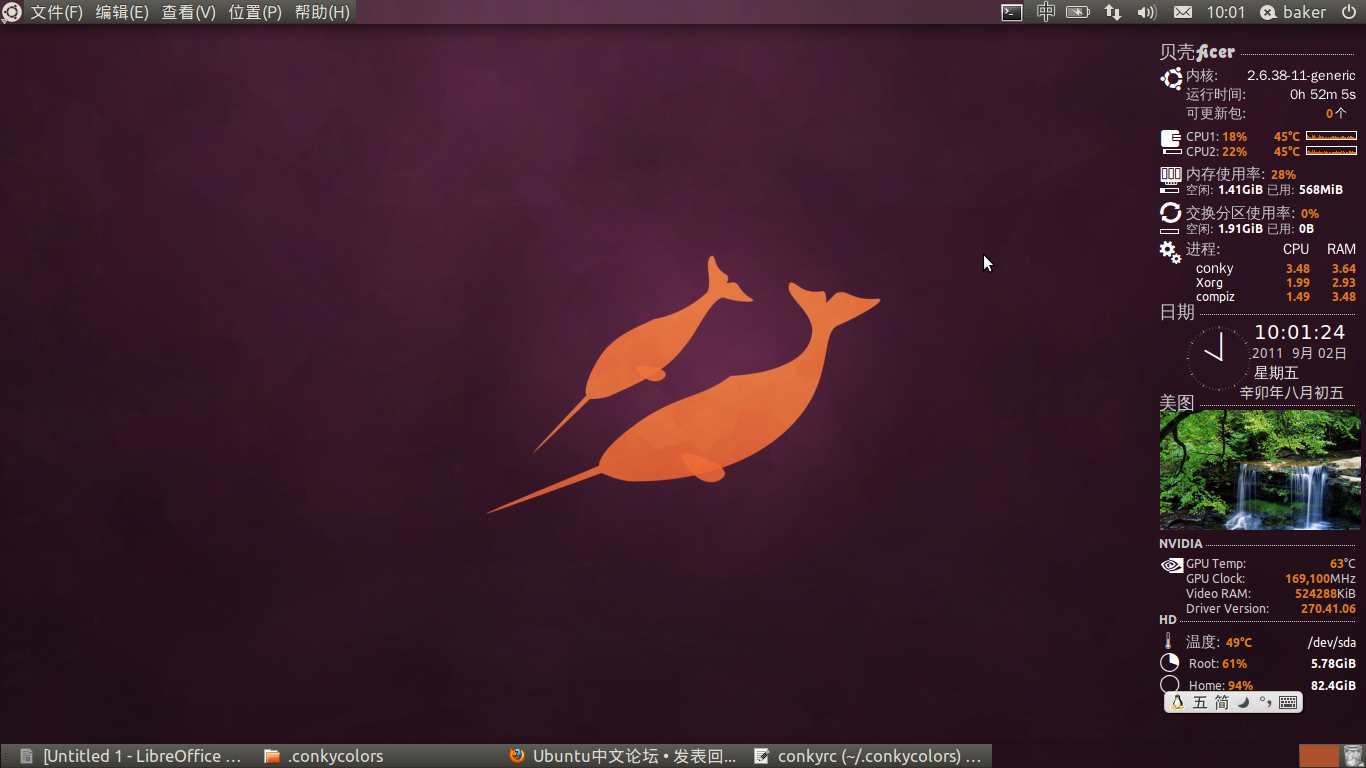The width and height of the screenshot is (1366, 768).
Task: Click the 交换分区使用率 label
Action: coord(1240,213)
